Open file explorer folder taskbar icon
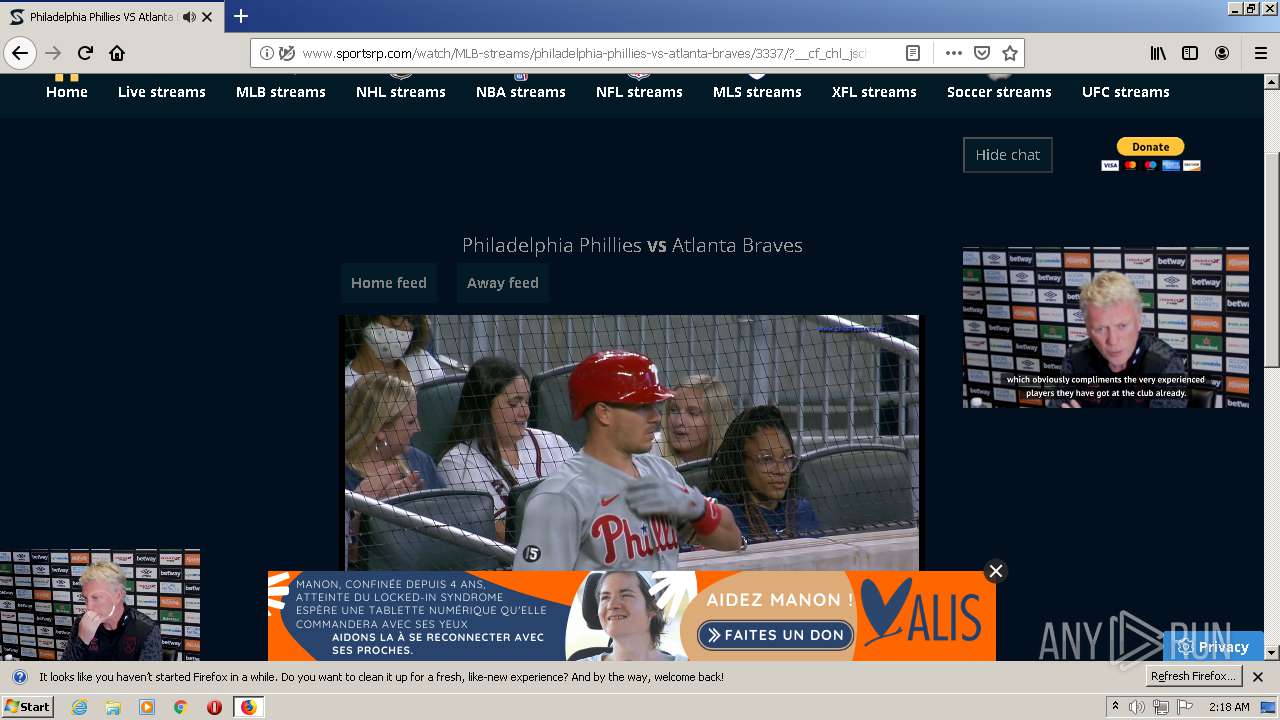Screen dimensions: 1280x720 point(113,707)
